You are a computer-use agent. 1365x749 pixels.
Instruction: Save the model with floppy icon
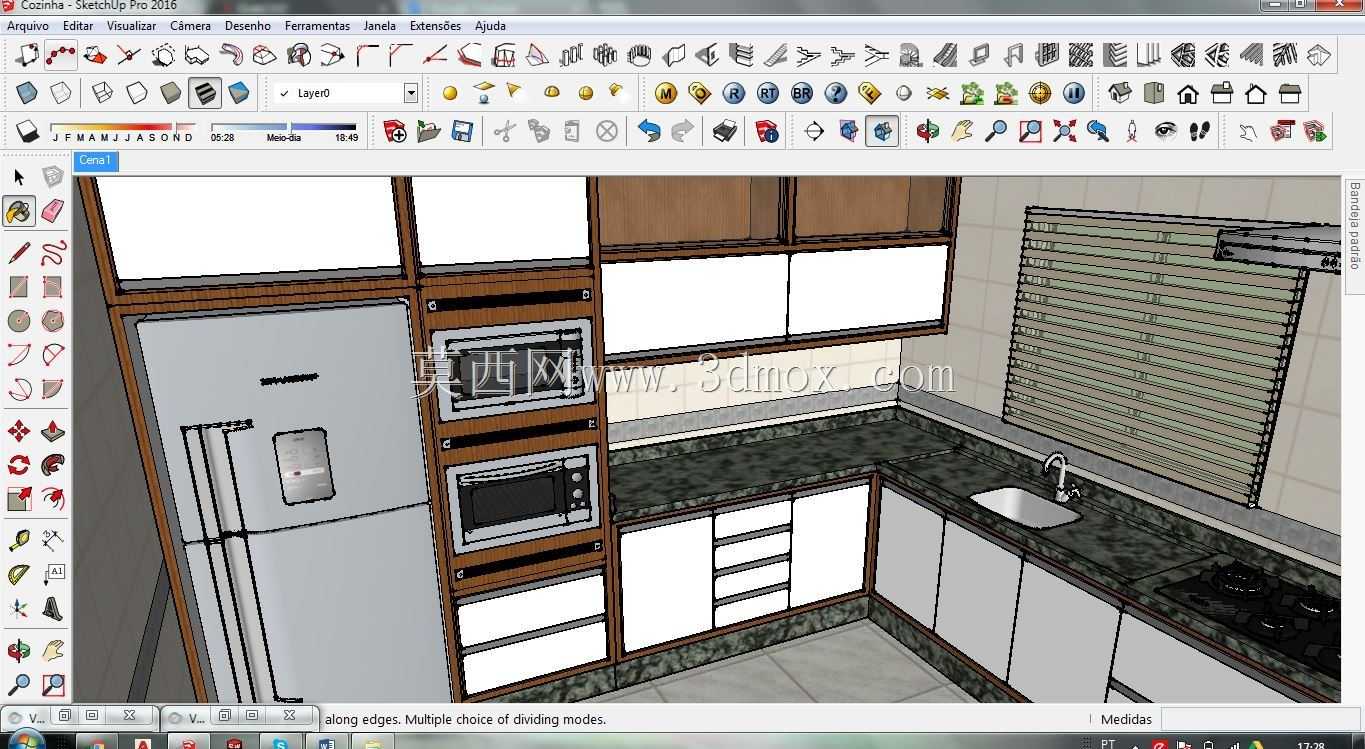(462, 131)
